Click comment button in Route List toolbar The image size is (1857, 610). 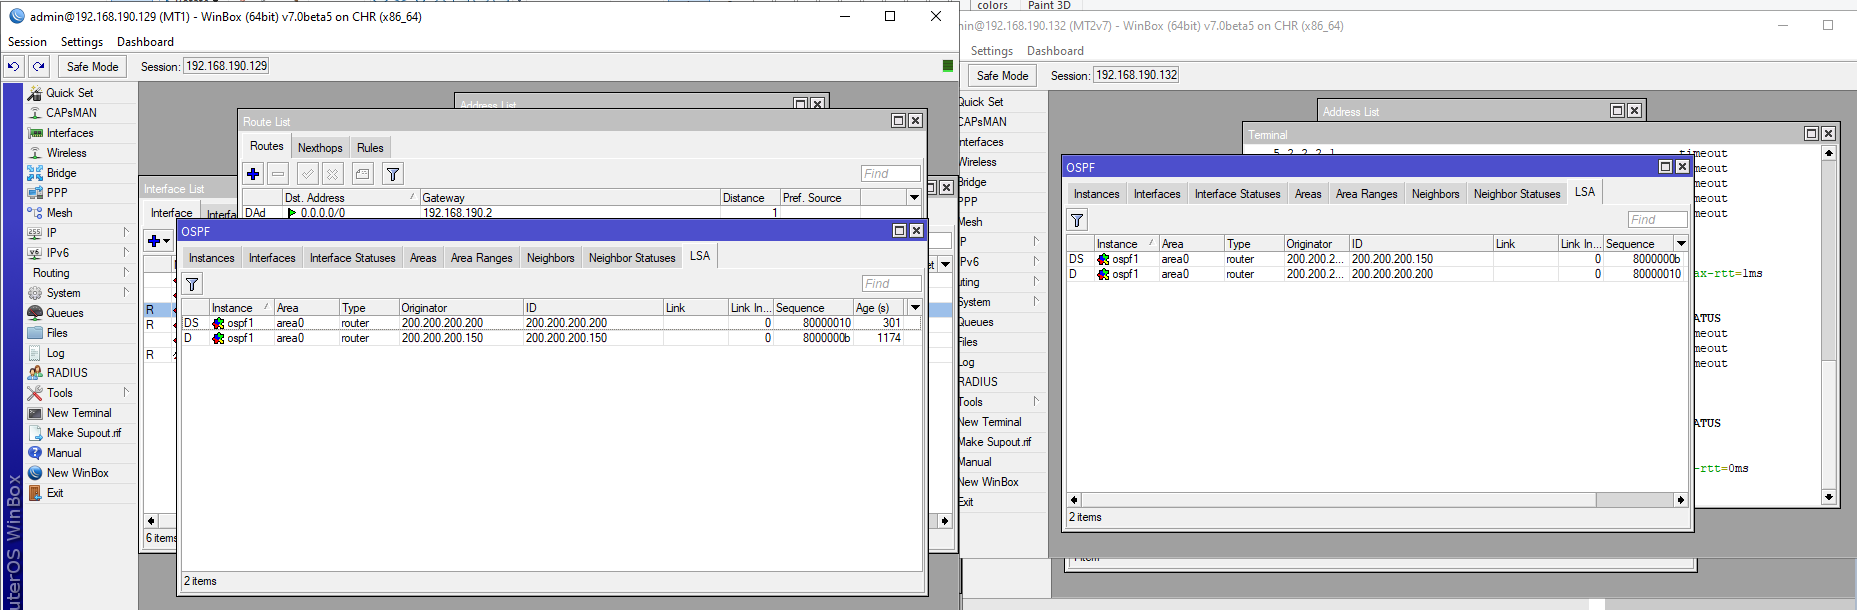tap(363, 174)
